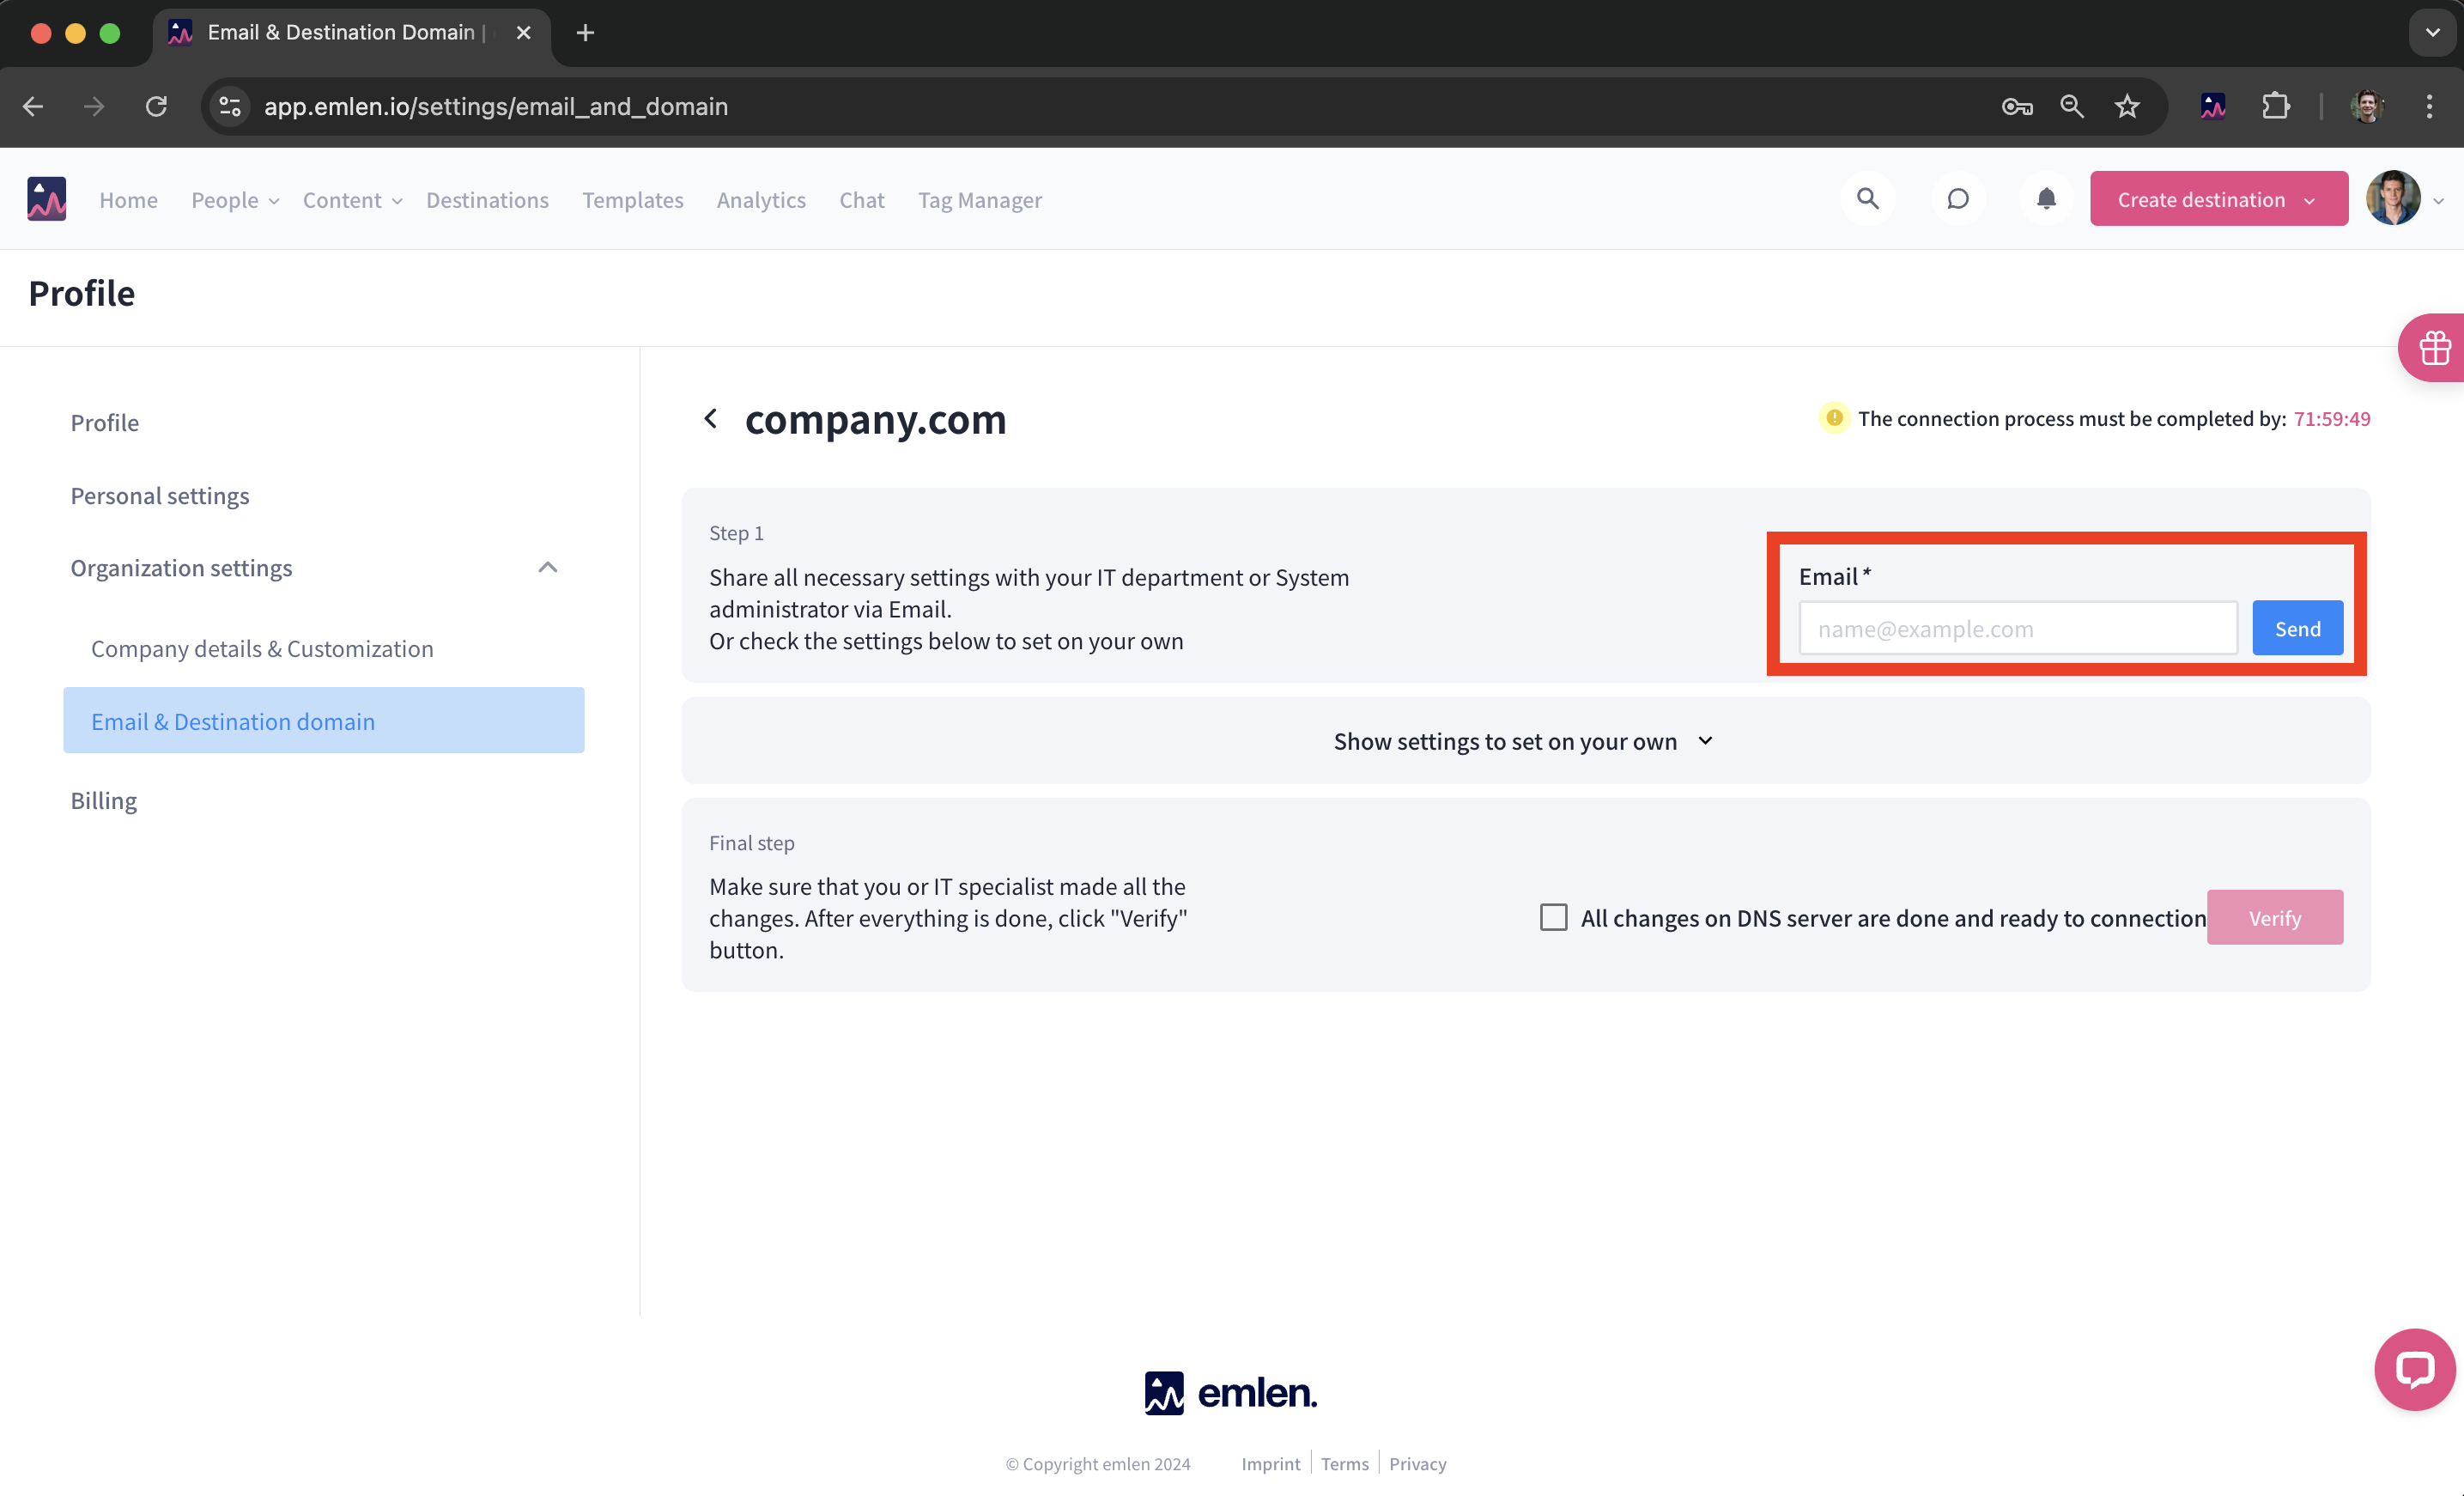
Task: Open the notifications bell
Action: pyautogui.click(x=2046, y=199)
